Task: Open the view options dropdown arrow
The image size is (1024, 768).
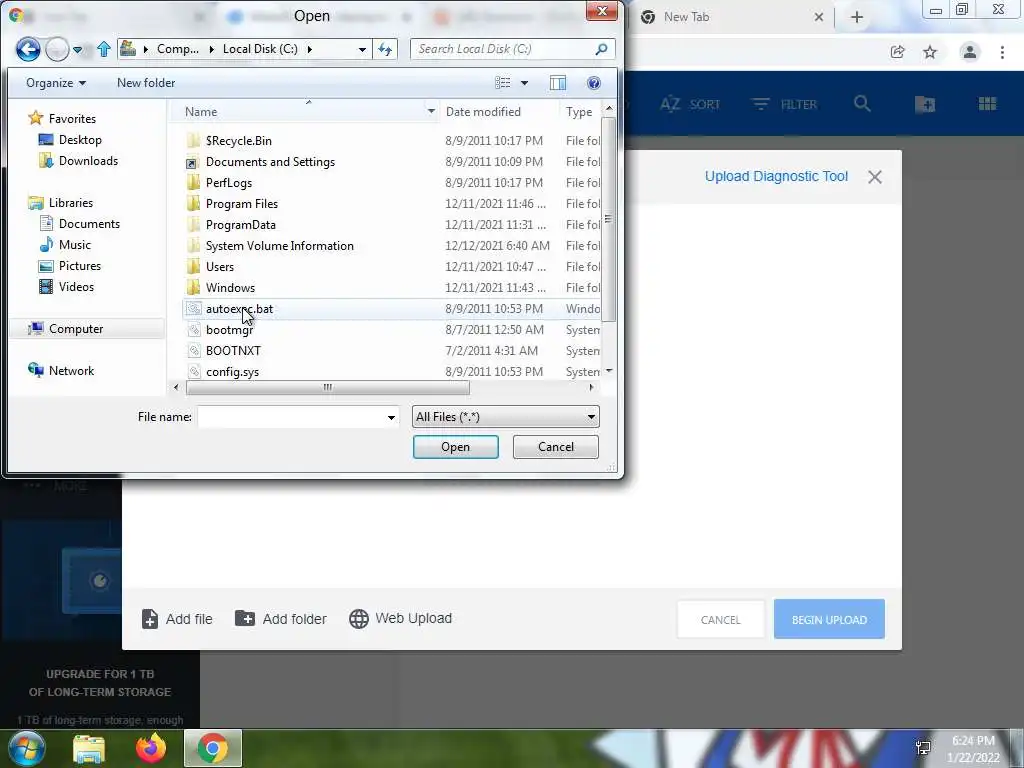Action: pyautogui.click(x=524, y=83)
